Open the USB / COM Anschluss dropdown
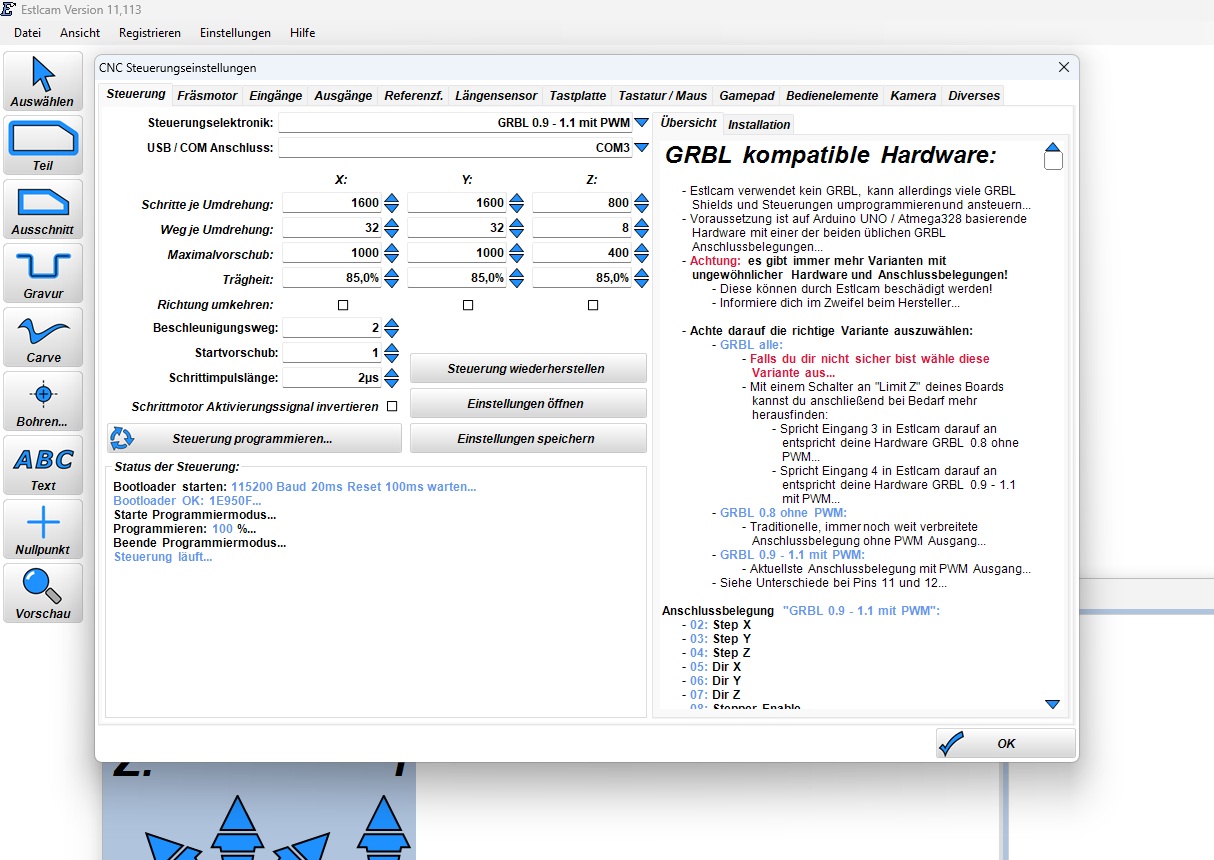This screenshot has width=1214, height=860. tap(641, 148)
